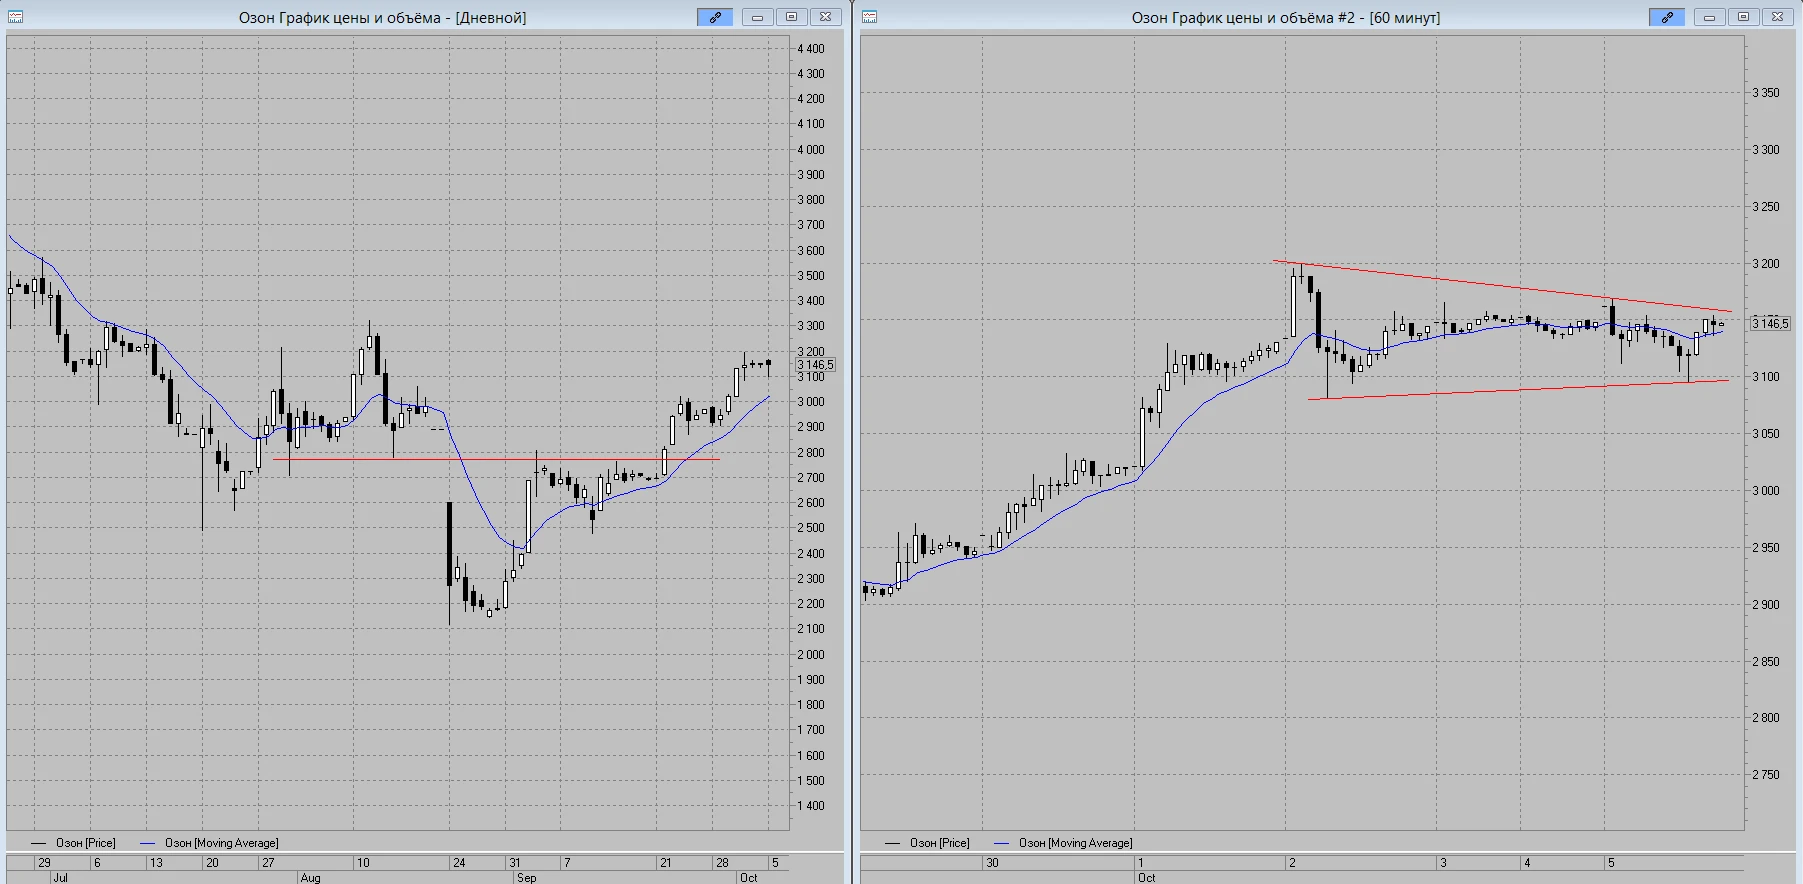Click 'Озон [Price]' legend in daily chart
The width and height of the screenshot is (1803, 884).
point(73,843)
